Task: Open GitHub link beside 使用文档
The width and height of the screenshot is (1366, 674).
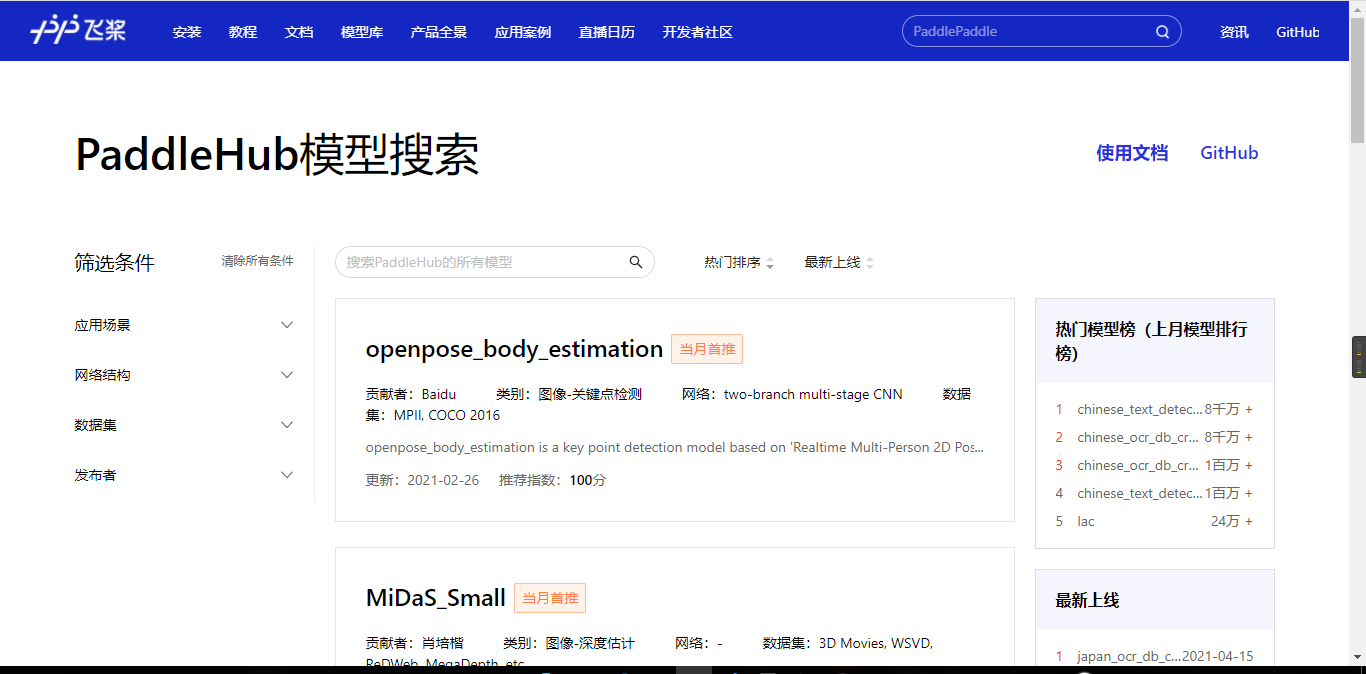Action: 1229,153
